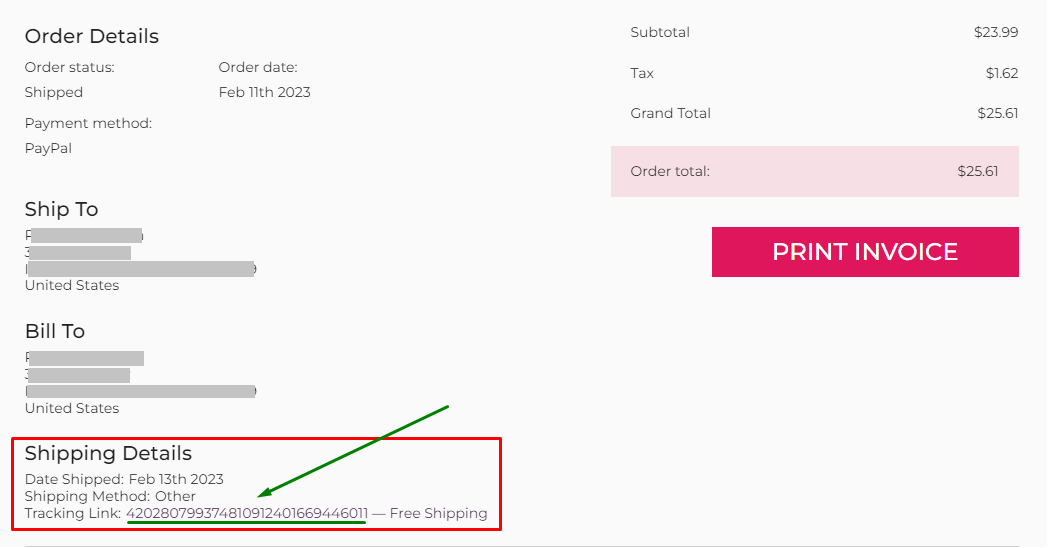
Task: Click the Bill To heading
Action: (55, 331)
